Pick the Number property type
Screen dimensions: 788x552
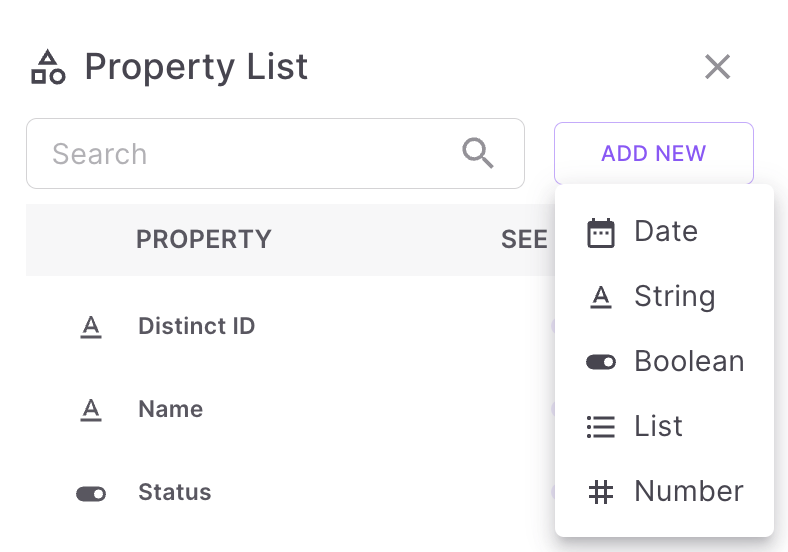click(688, 492)
